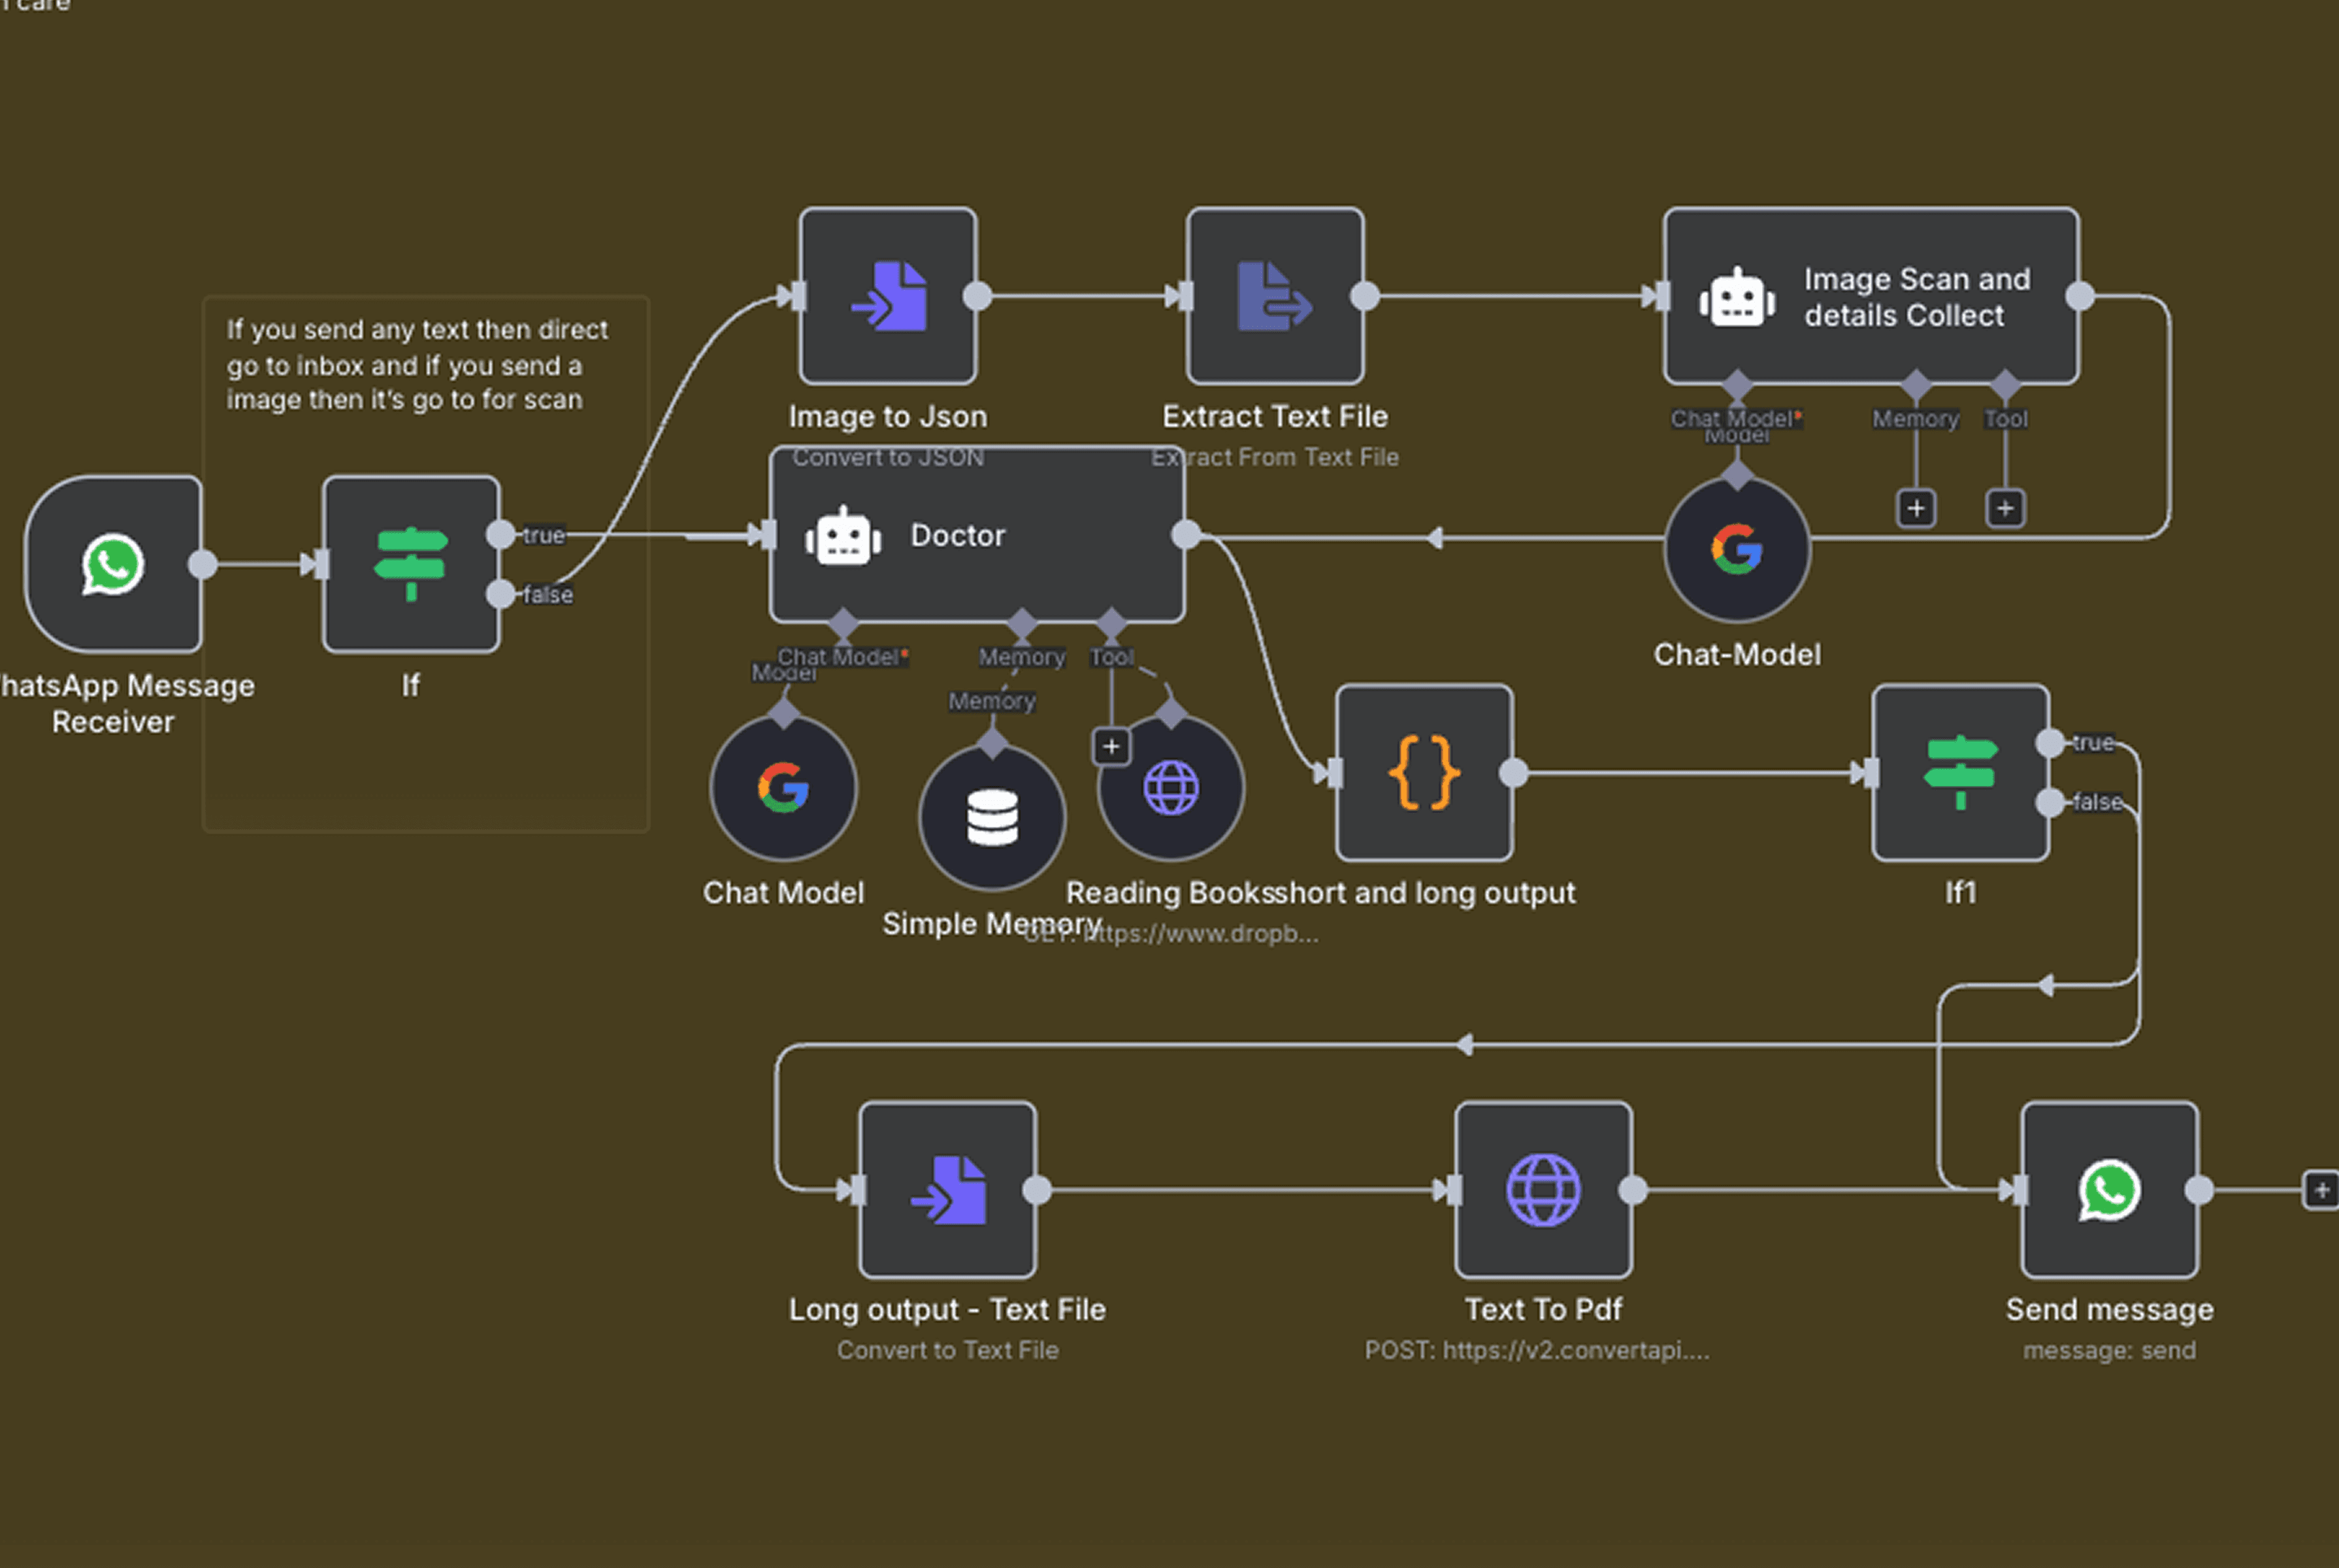Open the Long output - Text File node
Viewport: 2339px width, 1568px height.
coord(947,1189)
